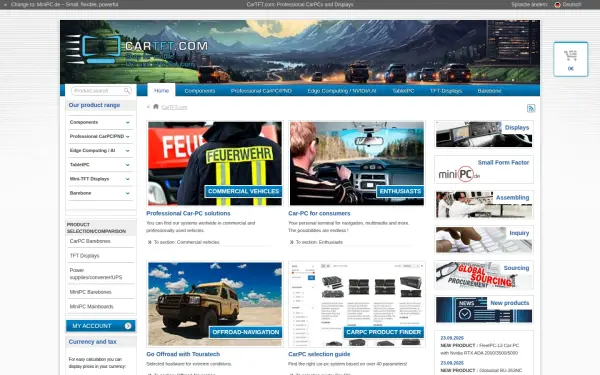600x375 pixels.
Task: Click the My Account arrow icon
Action: [x=128, y=326]
